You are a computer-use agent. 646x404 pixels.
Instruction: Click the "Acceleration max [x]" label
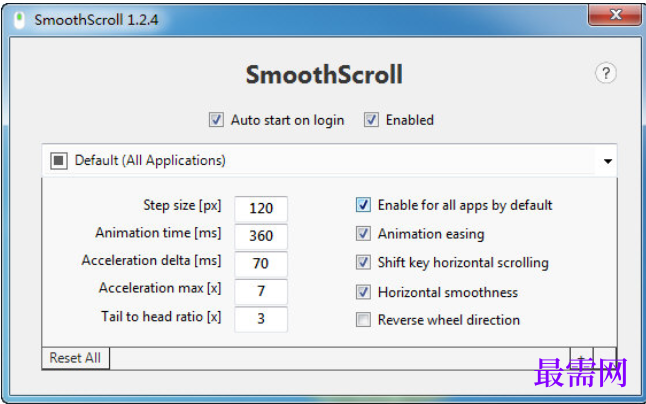point(160,288)
